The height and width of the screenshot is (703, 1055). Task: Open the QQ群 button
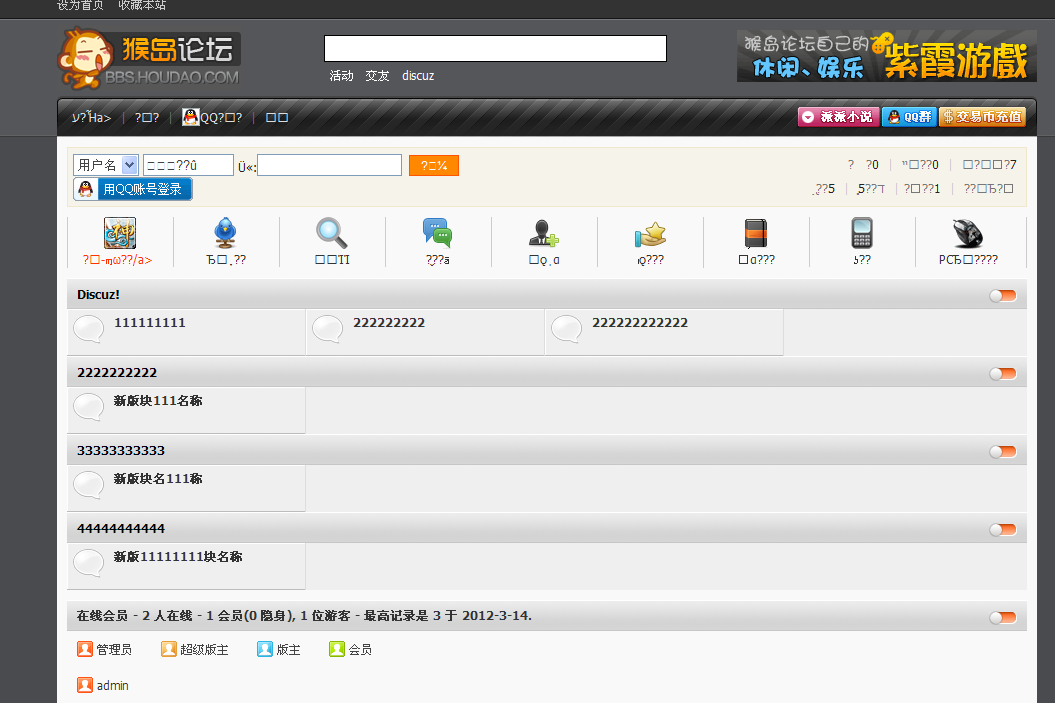pyautogui.click(x=910, y=117)
